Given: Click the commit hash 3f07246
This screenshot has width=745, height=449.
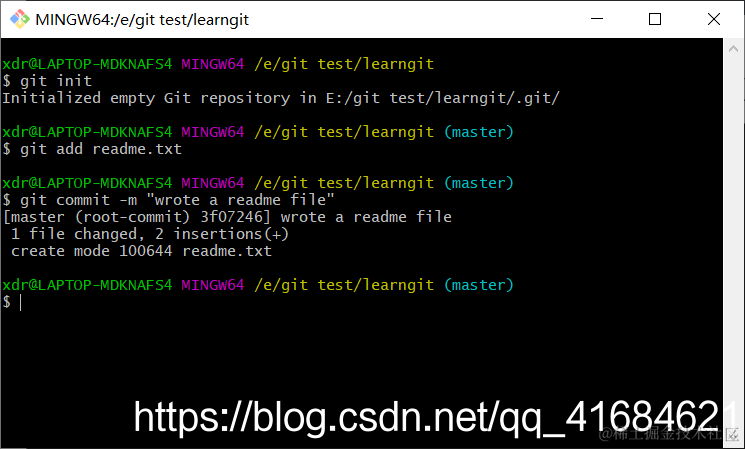Looking at the screenshot, I should (231, 217).
